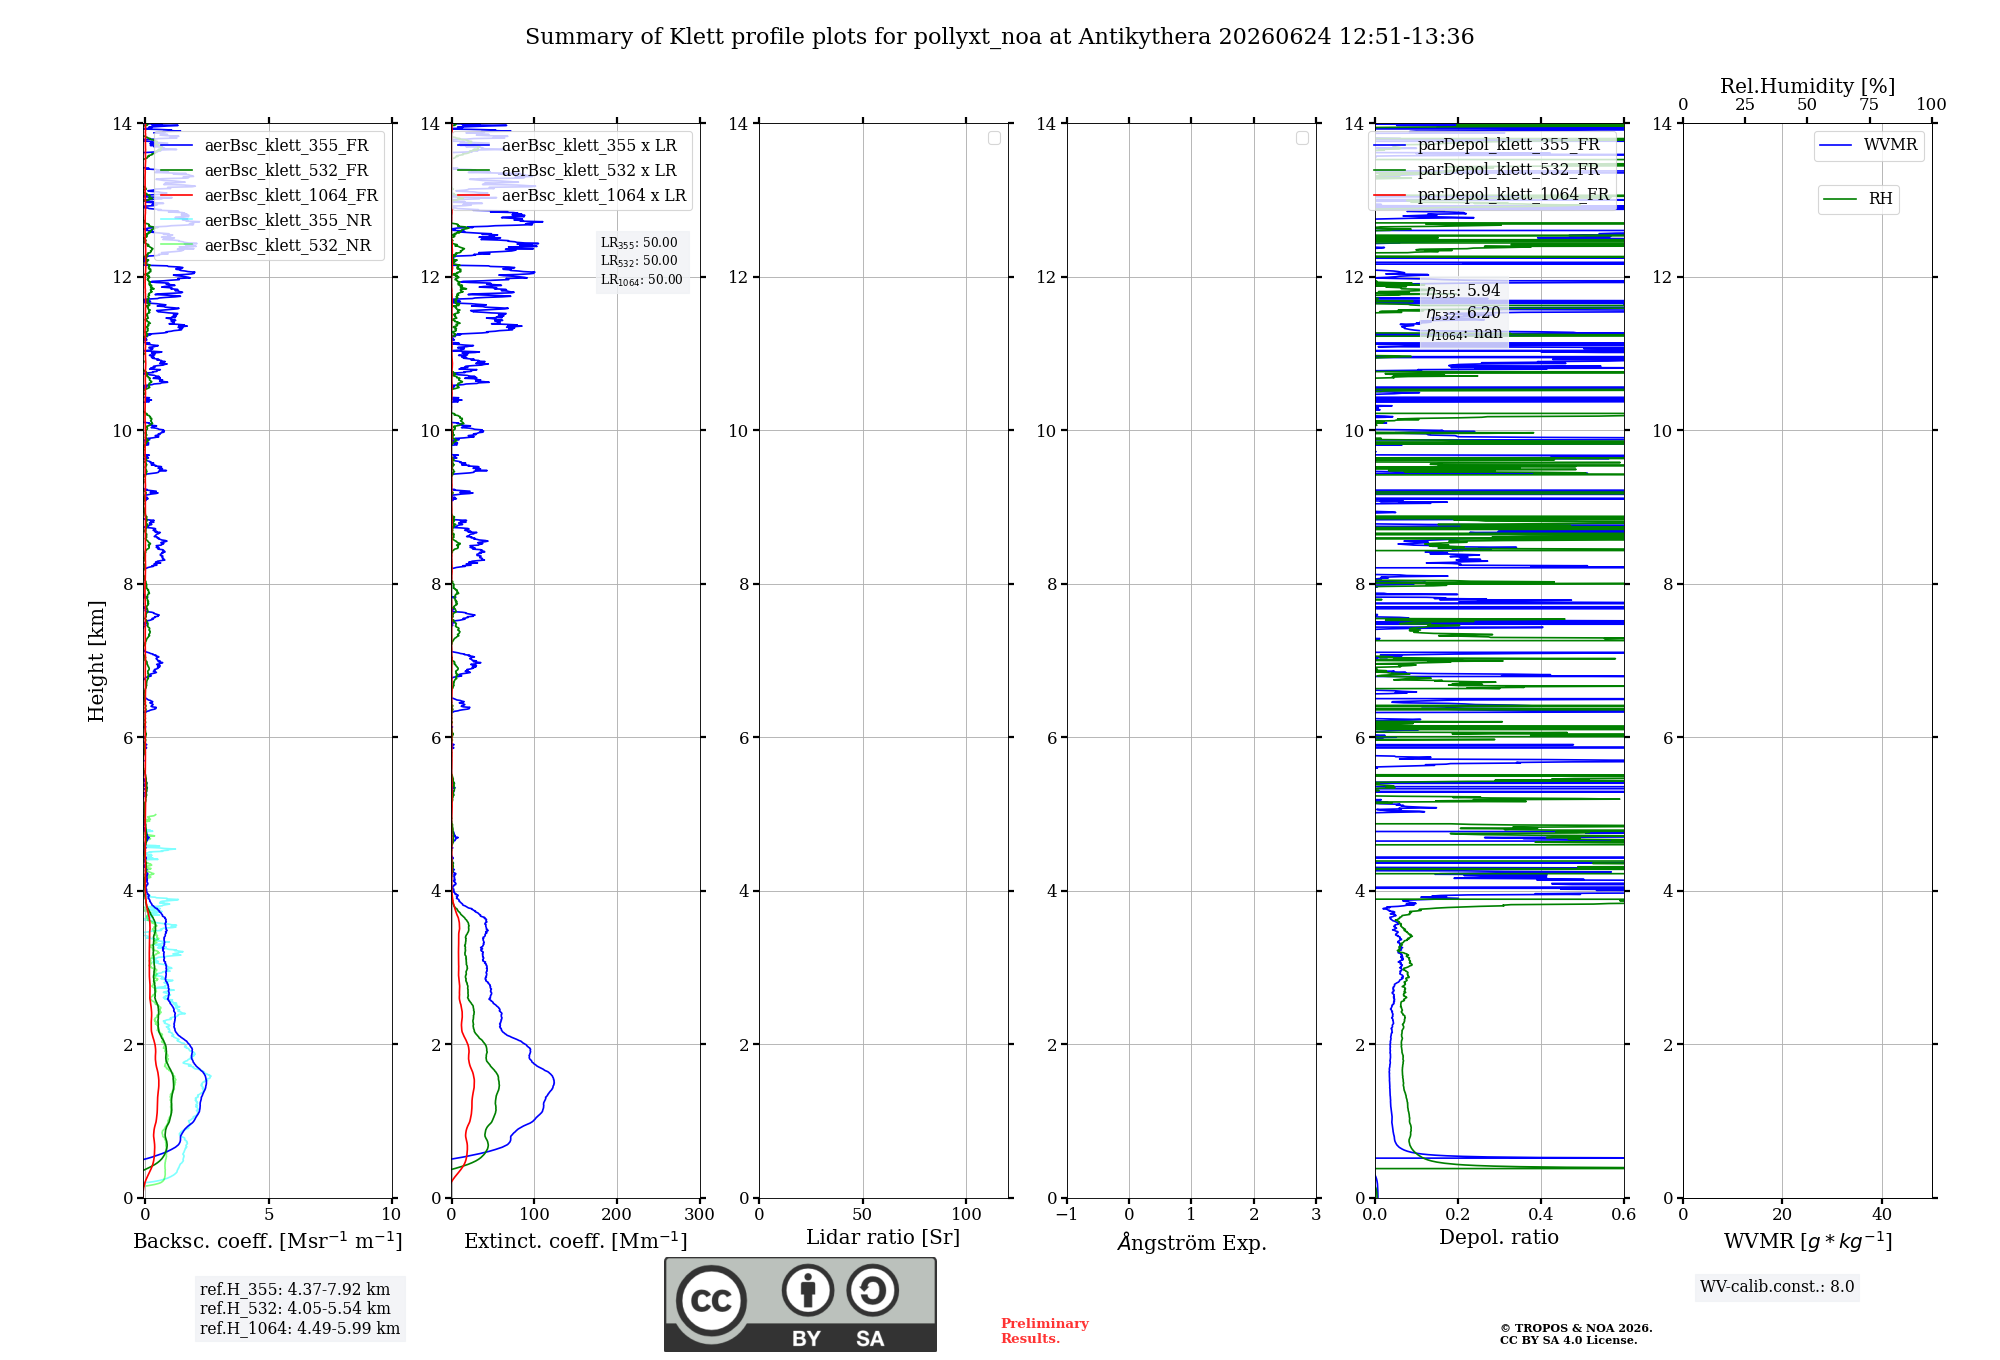Click the empty legend box in Ångström plot
2000x1360 pixels.
tap(1302, 138)
